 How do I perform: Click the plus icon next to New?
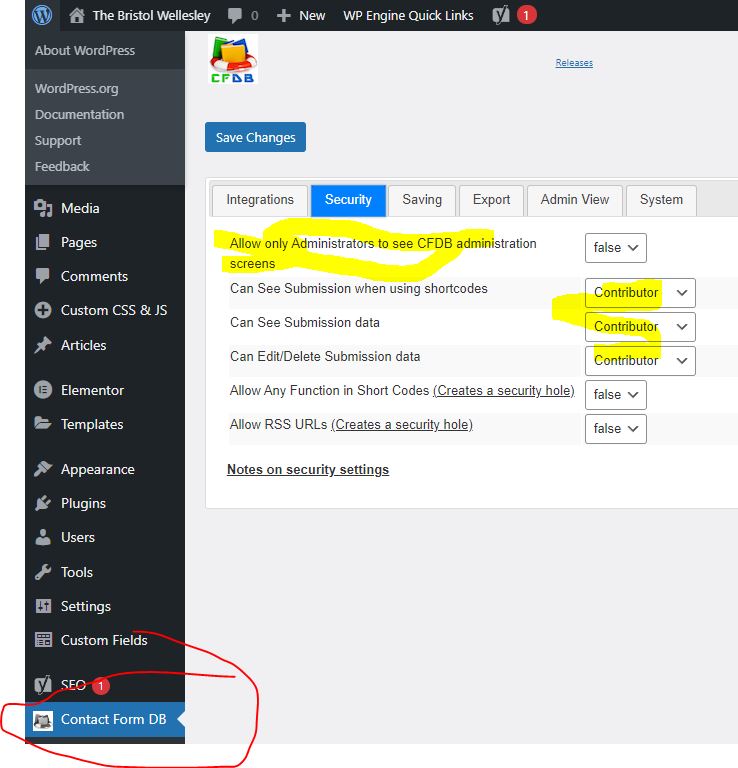(x=284, y=16)
